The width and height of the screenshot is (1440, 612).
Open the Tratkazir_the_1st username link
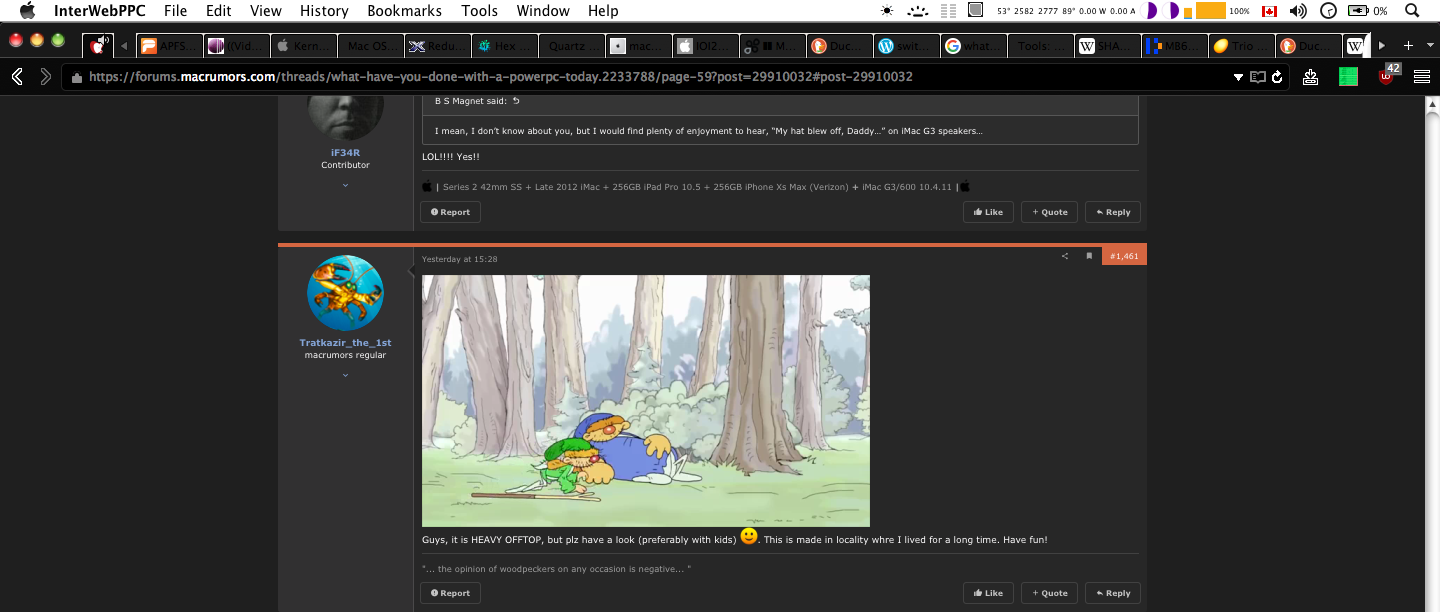click(345, 343)
